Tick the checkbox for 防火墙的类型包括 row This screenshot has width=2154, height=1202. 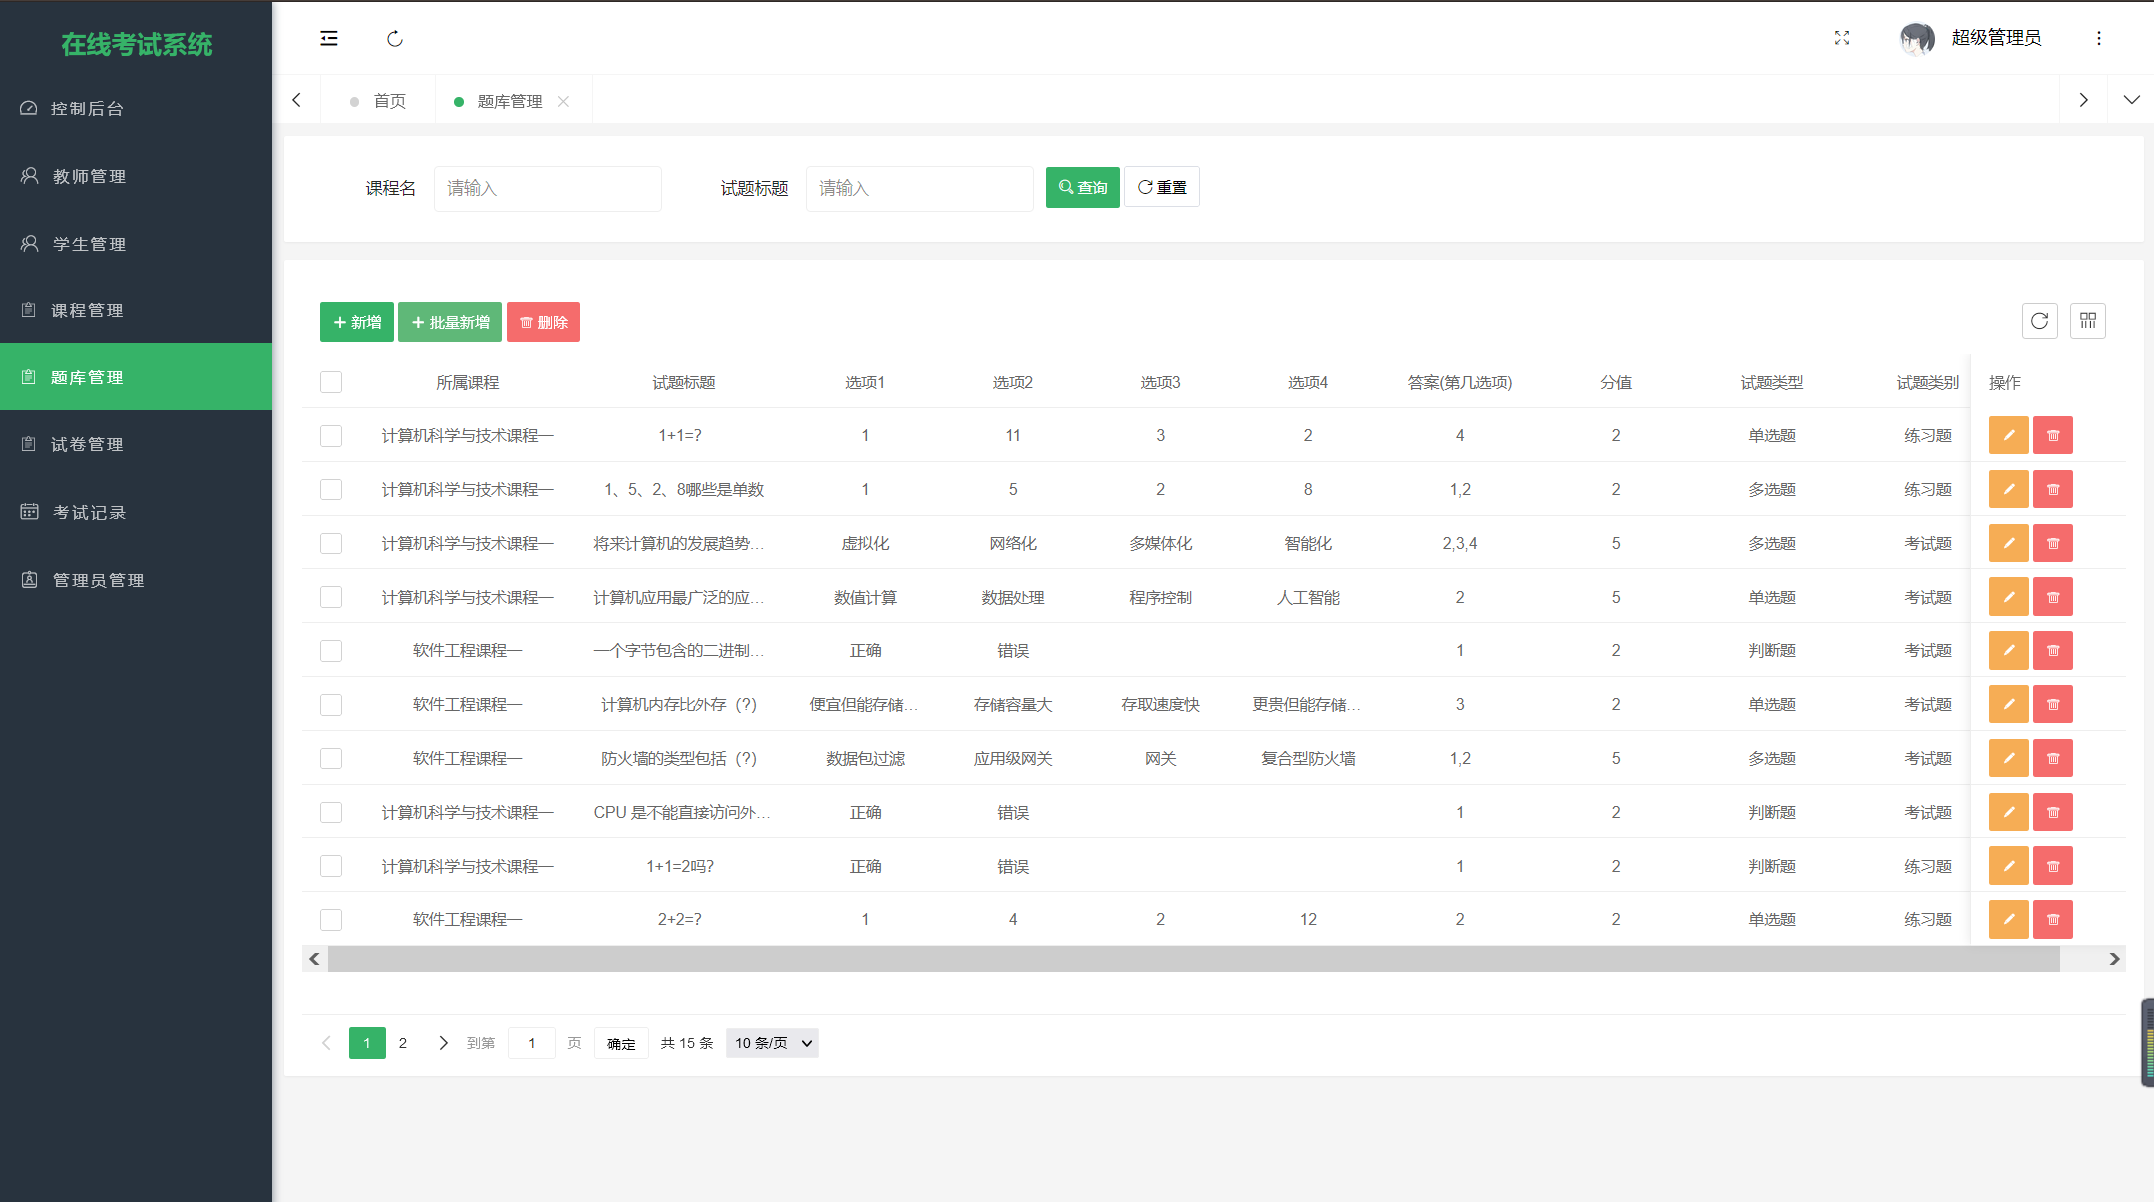(x=331, y=758)
